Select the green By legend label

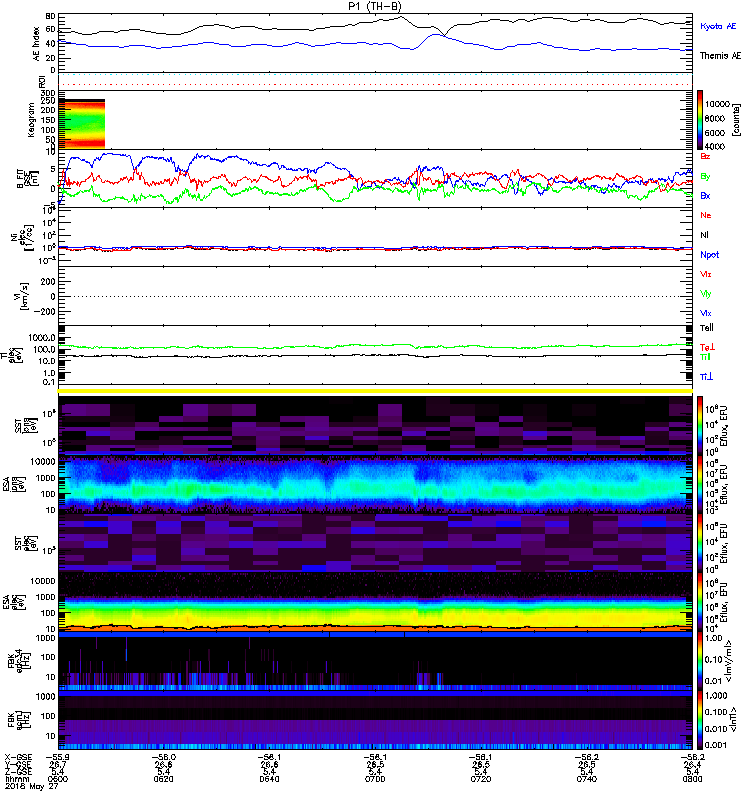click(705, 176)
